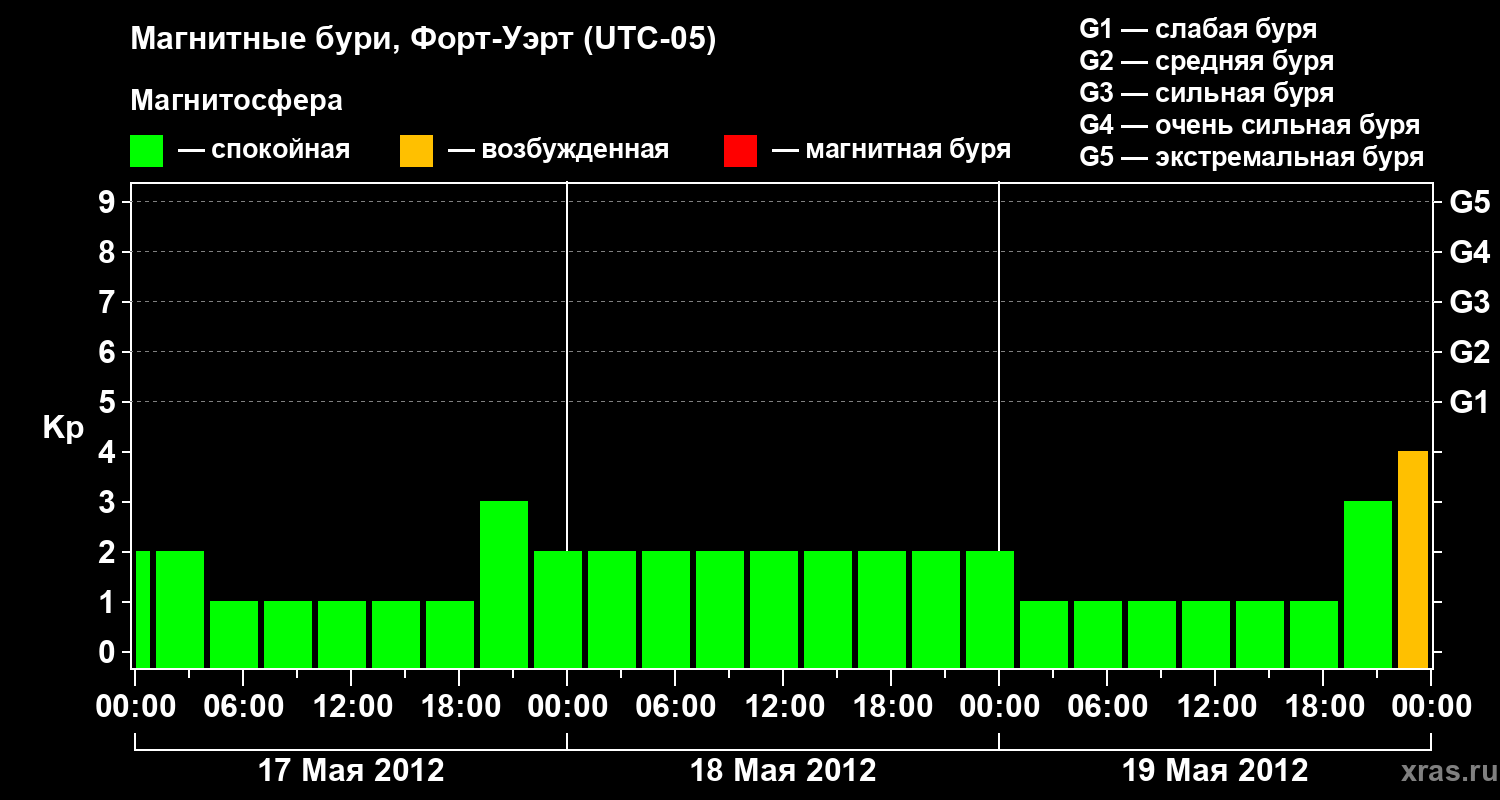Click the '12:00' time label above 18 Мая 2012

coord(783,706)
